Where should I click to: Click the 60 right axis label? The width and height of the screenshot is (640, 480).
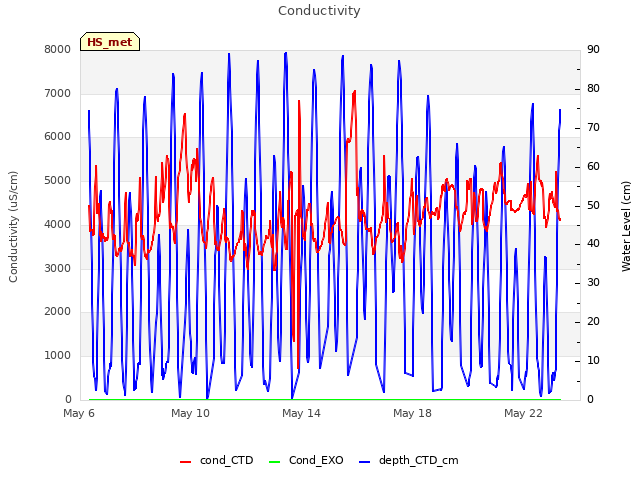pyautogui.click(x=593, y=167)
